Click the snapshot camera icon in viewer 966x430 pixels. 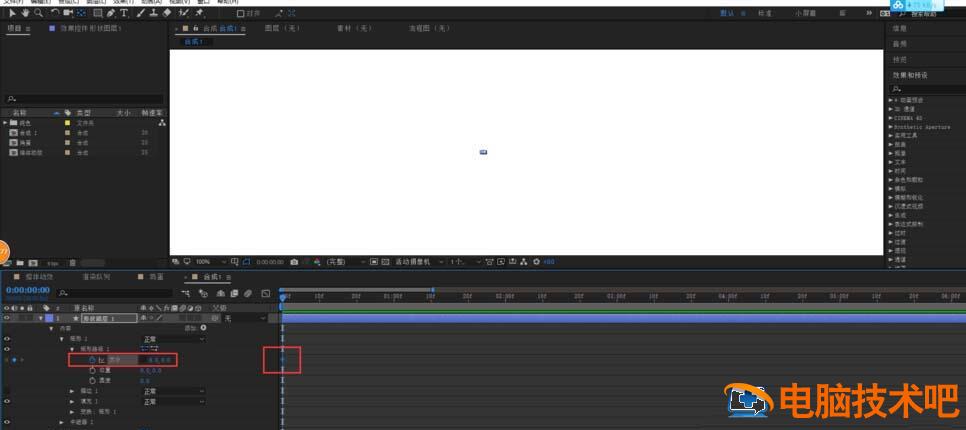tap(294, 262)
